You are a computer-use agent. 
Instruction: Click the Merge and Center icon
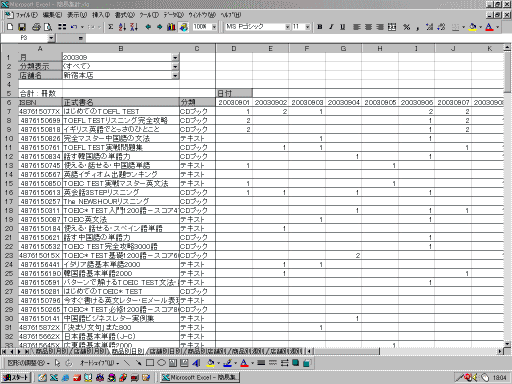coord(392,27)
